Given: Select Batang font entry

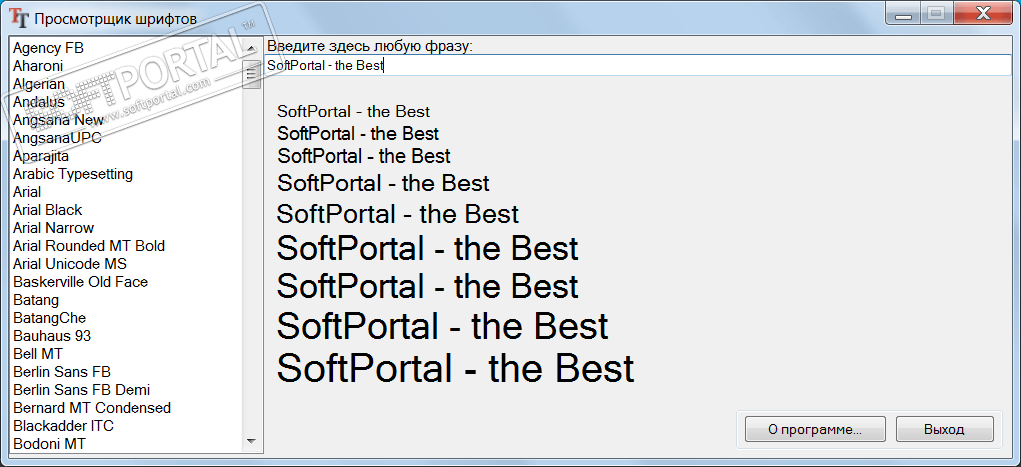Looking at the screenshot, I should [36, 300].
